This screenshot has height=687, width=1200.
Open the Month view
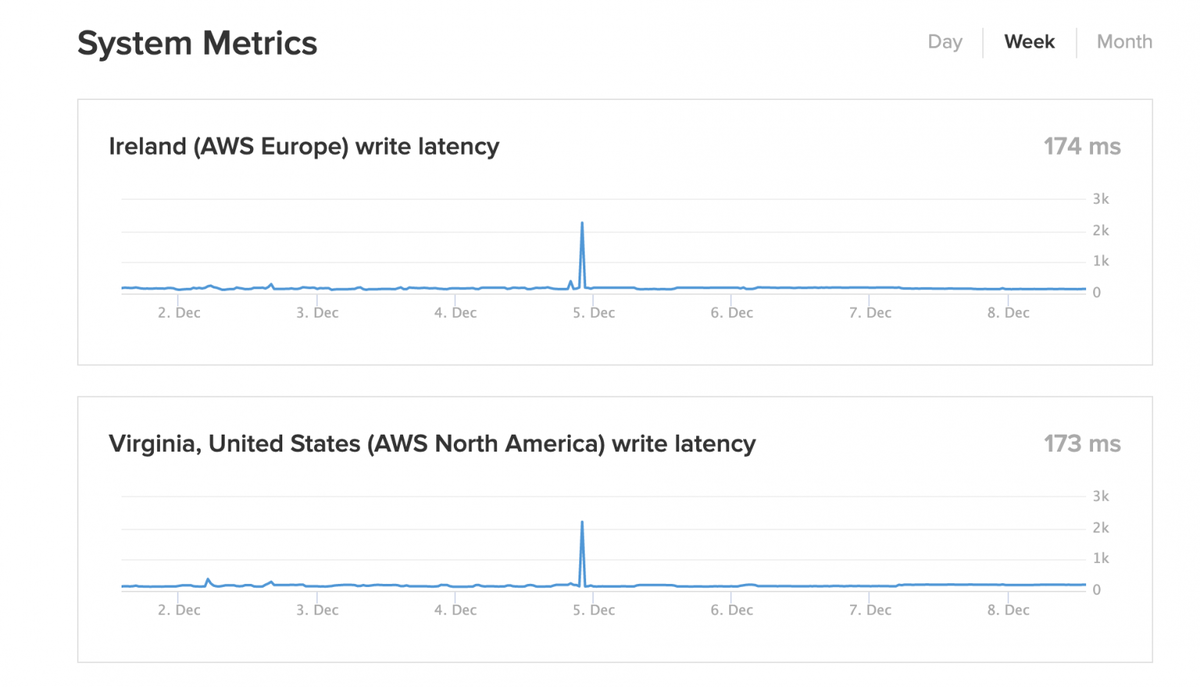(x=1124, y=42)
